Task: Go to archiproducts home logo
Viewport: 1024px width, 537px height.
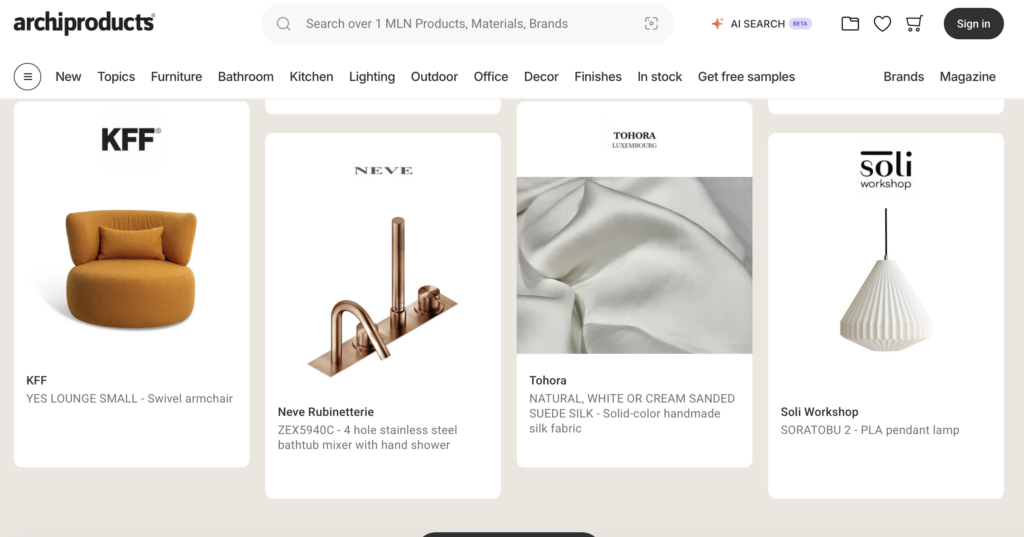Action: point(84,23)
